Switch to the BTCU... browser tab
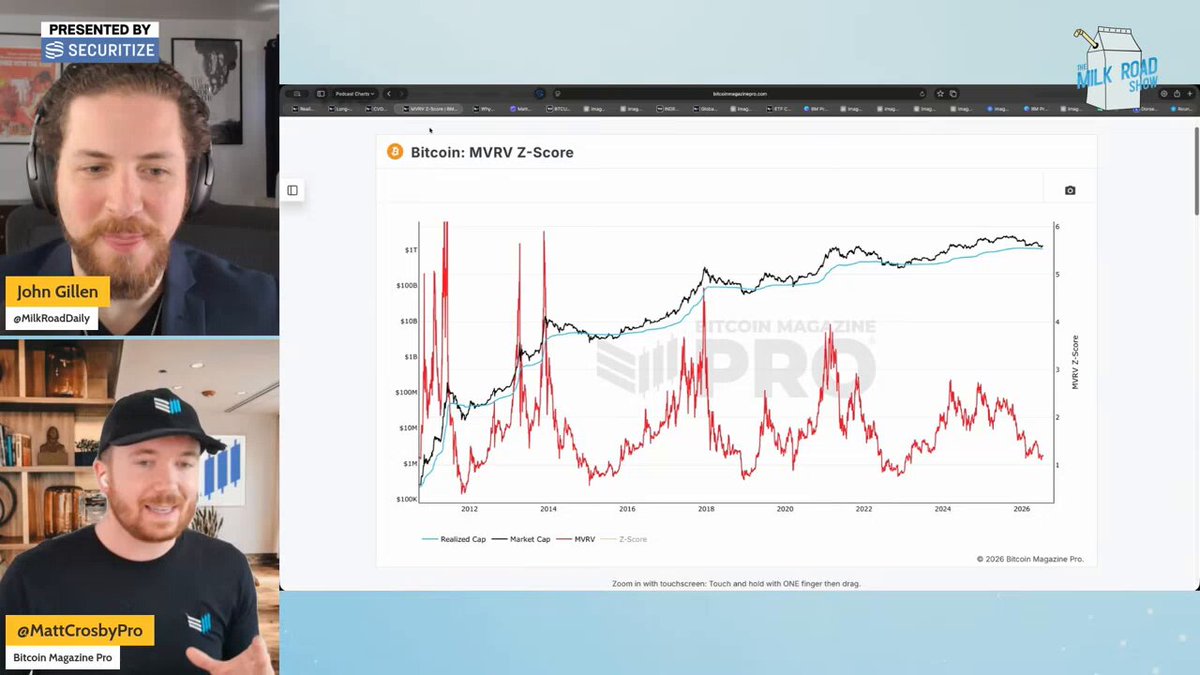Screen dimensions: 1200x675 558,108
